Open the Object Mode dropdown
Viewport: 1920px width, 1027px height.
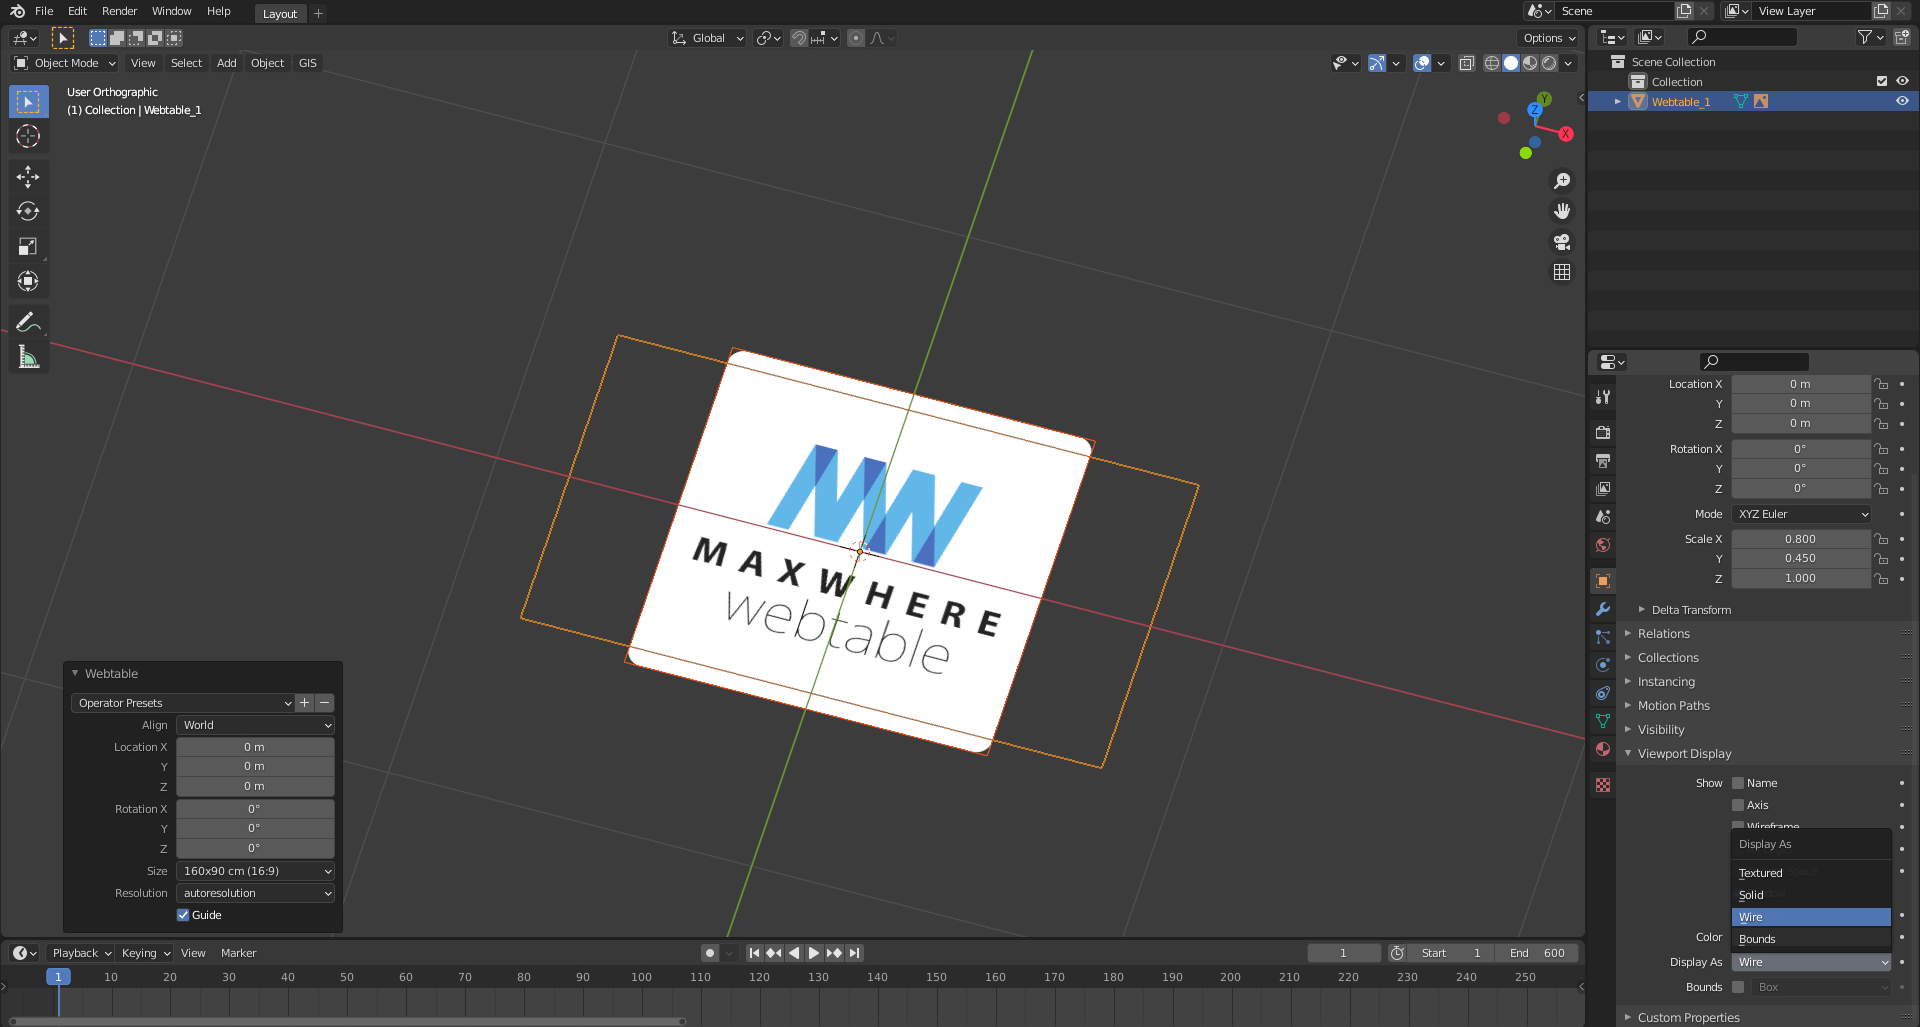point(65,63)
